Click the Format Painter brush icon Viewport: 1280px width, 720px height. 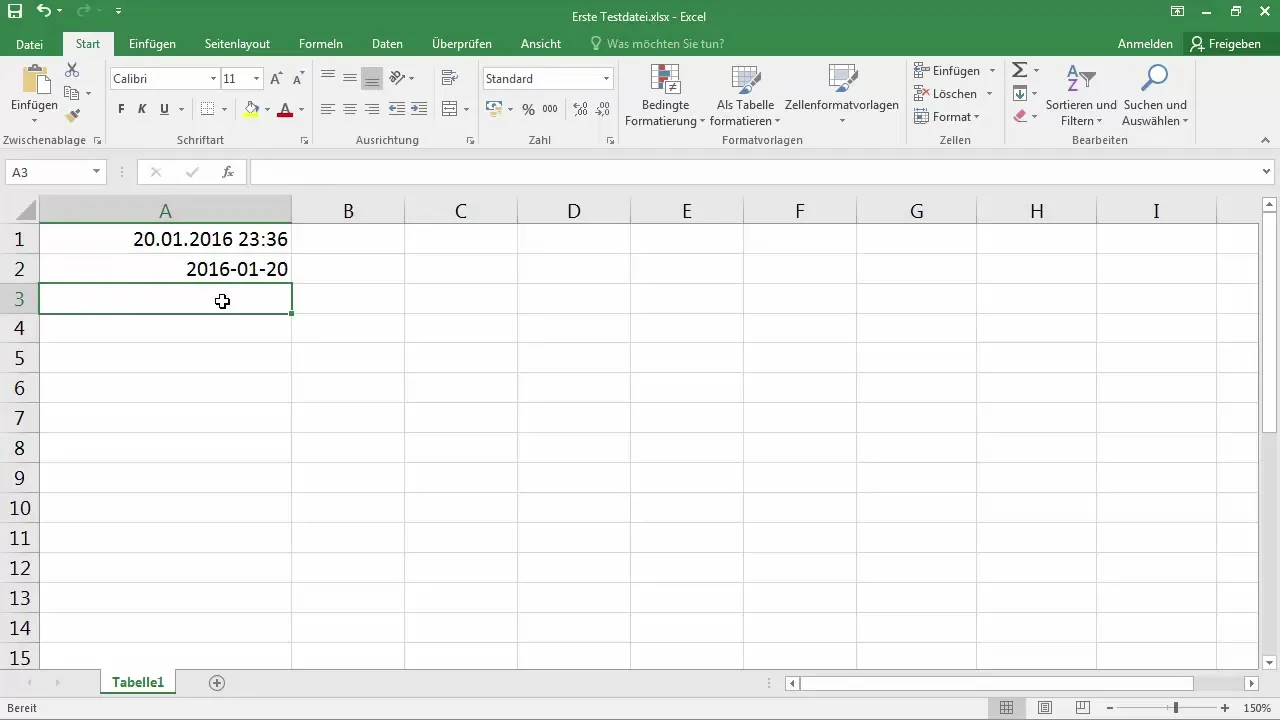point(72,116)
